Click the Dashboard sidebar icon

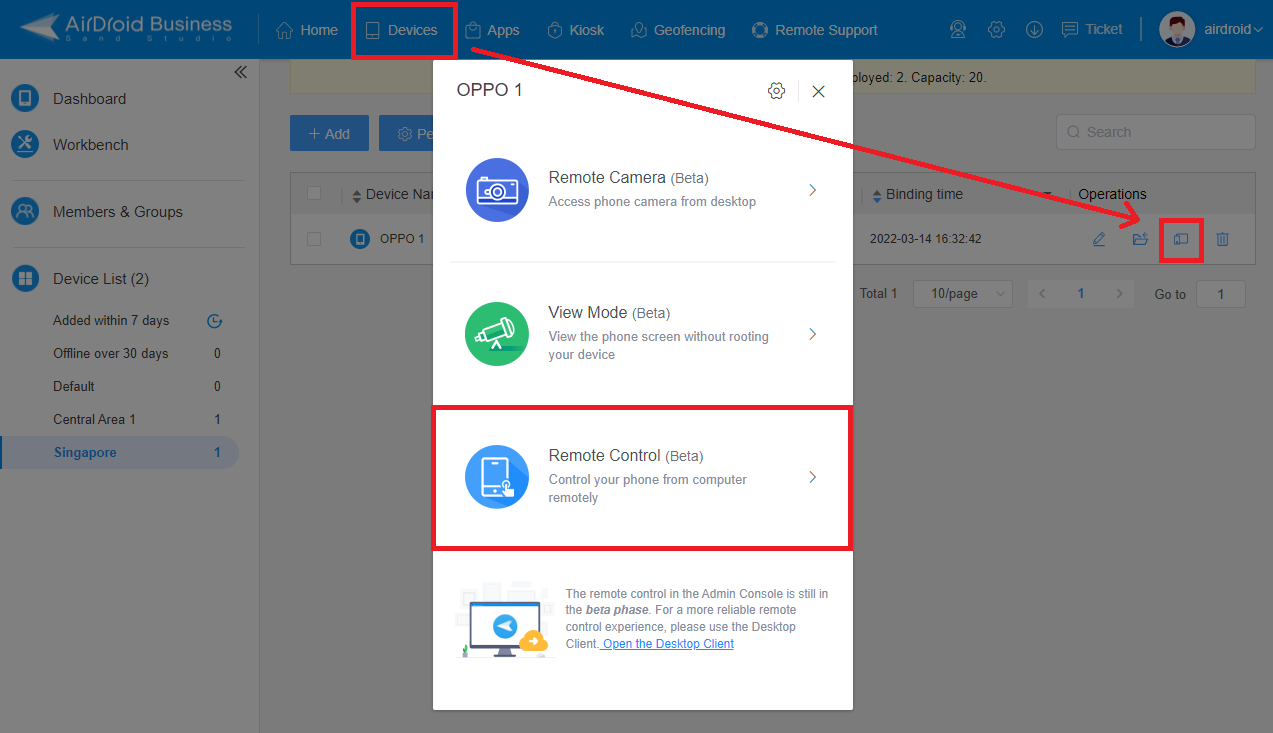click(x=25, y=98)
